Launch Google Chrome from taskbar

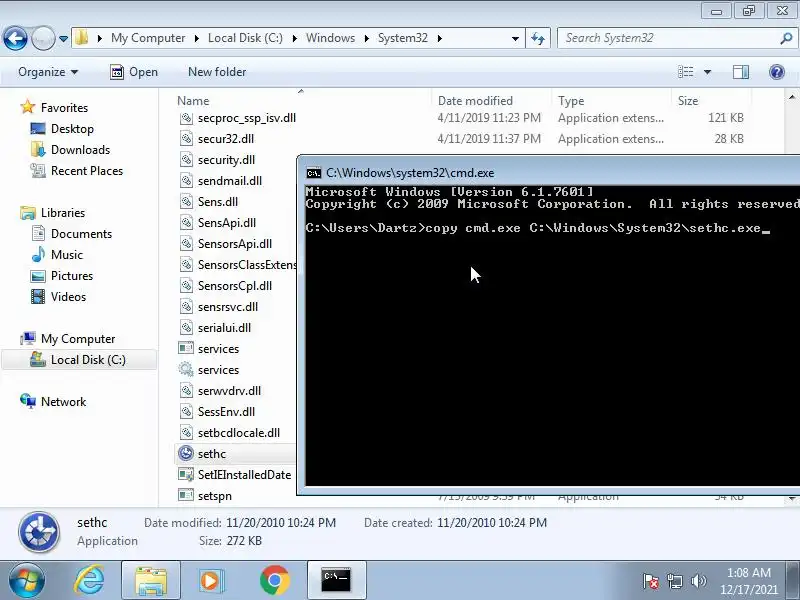[x=274, y=581]
